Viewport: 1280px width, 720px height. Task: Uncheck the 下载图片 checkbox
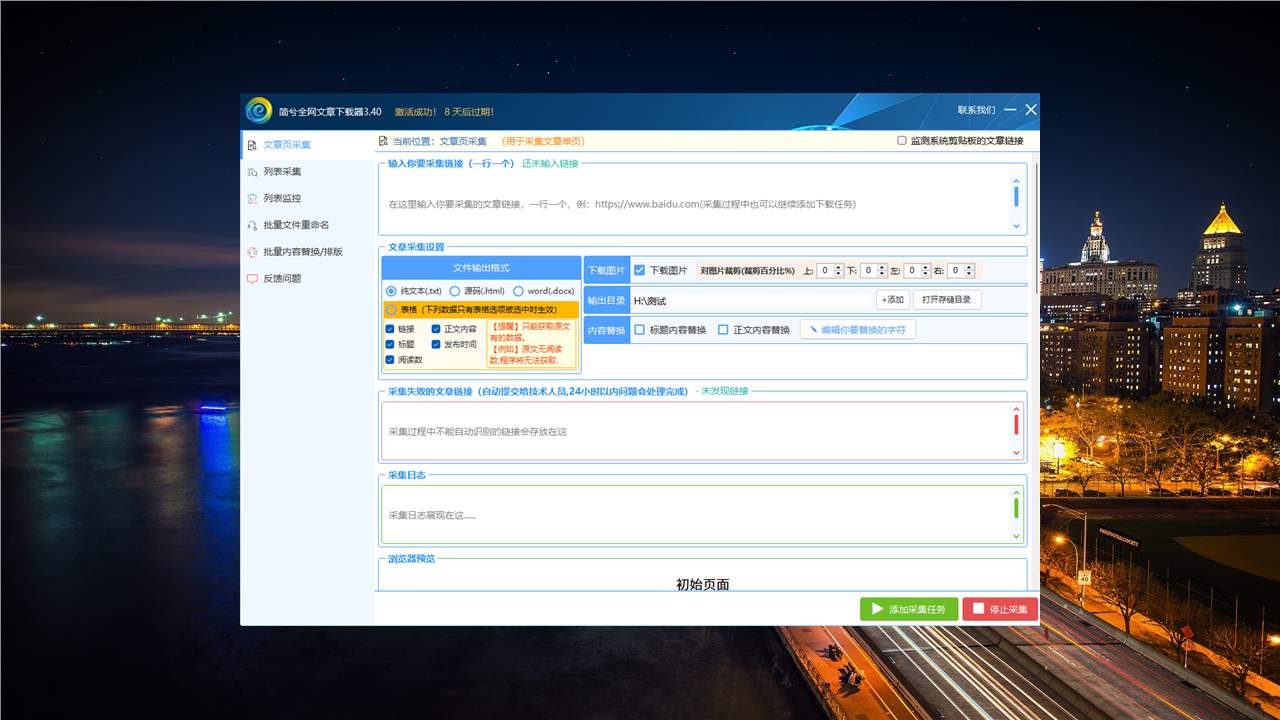point(640,270)
